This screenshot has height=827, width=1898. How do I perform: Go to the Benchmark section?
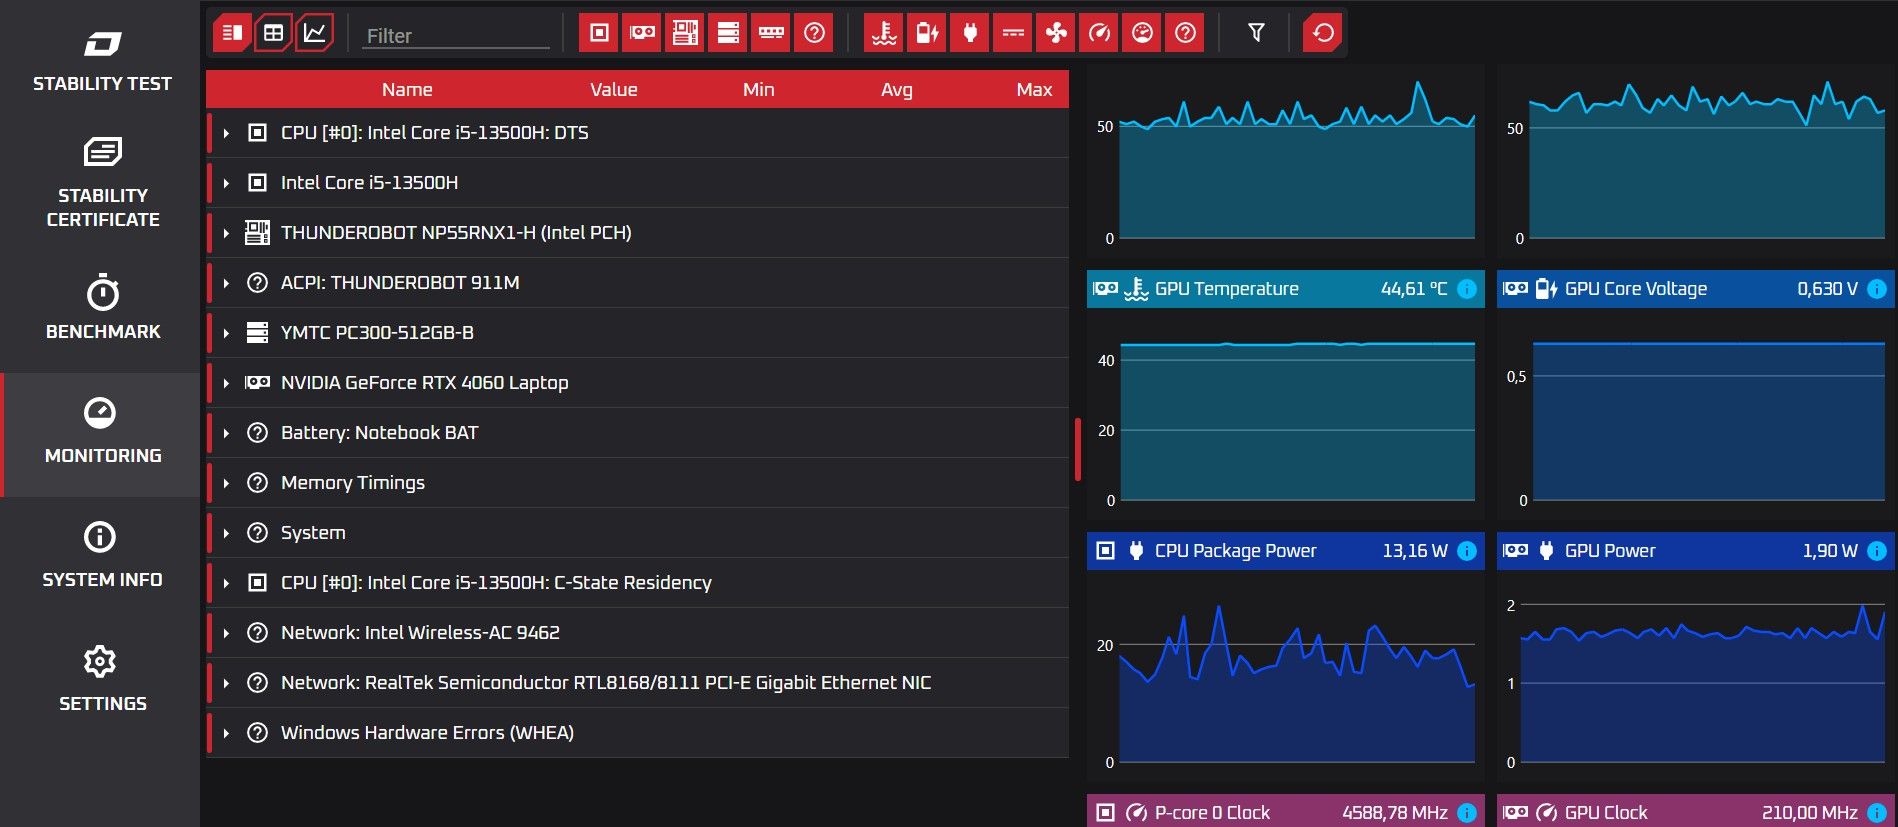point(102,307)
